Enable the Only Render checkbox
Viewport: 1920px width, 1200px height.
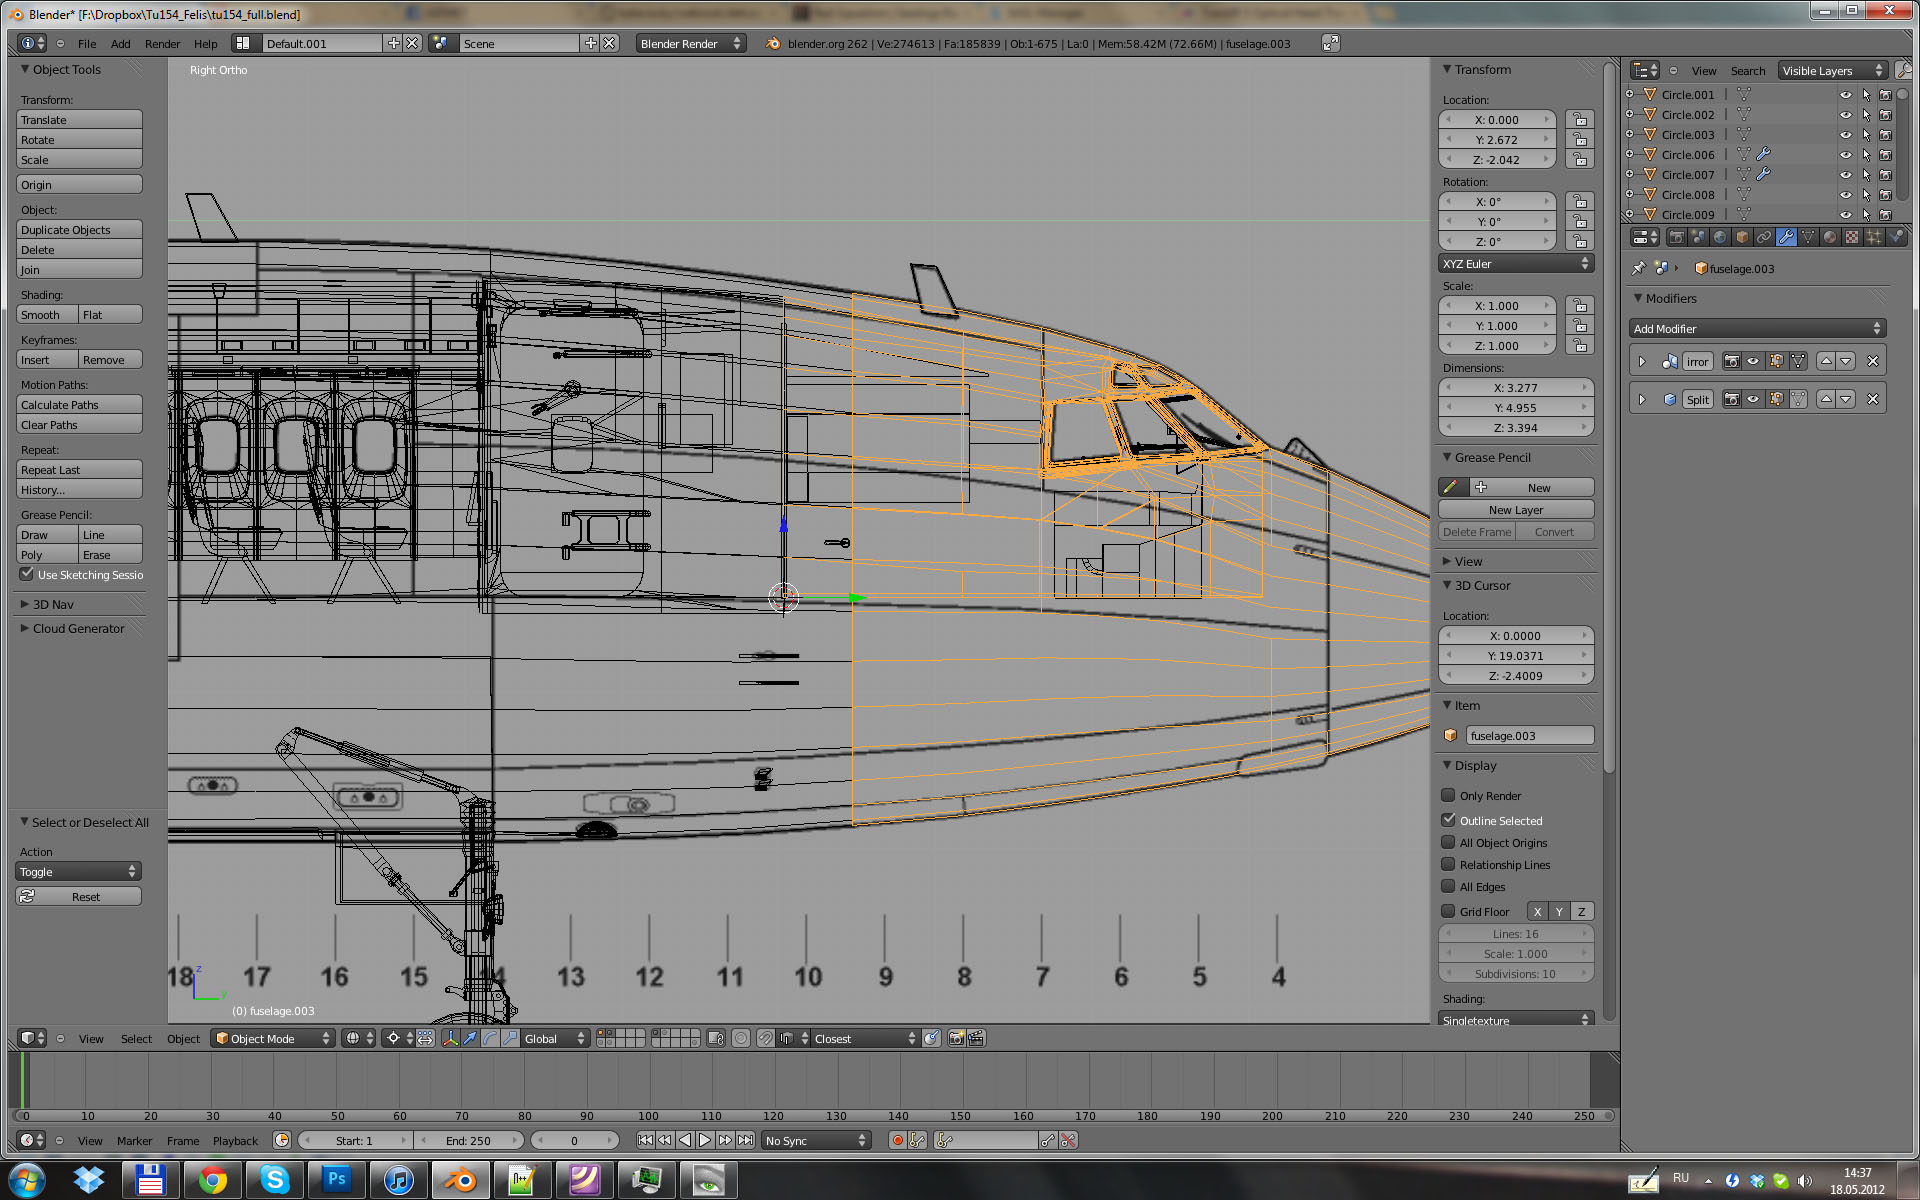pos(1448,796)
